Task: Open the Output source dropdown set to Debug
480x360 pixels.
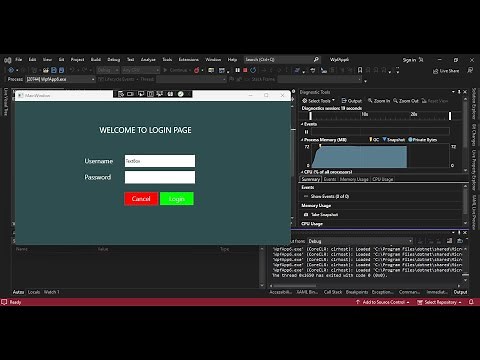Action: (x=360, y=241)
